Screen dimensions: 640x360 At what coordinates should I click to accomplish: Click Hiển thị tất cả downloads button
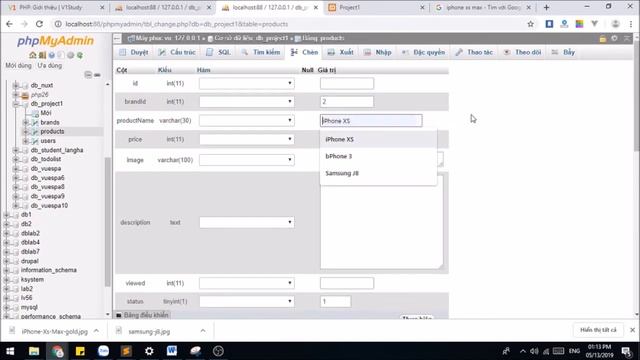pos(598,330)
